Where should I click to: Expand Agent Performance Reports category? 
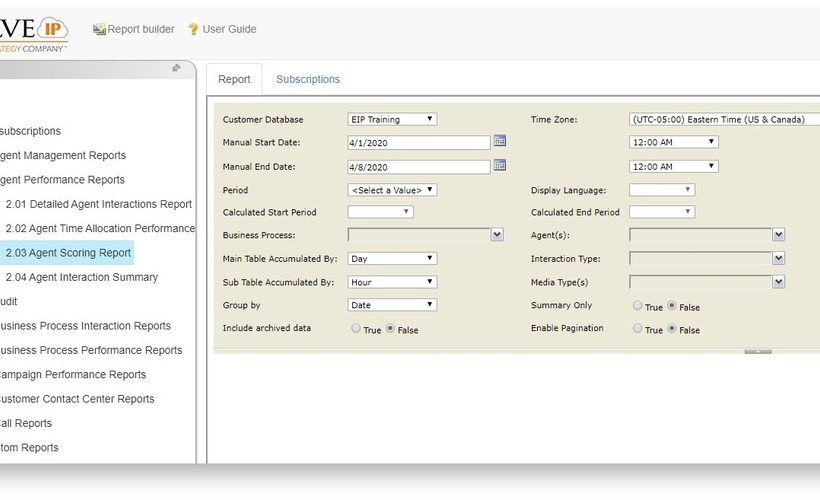62,179
